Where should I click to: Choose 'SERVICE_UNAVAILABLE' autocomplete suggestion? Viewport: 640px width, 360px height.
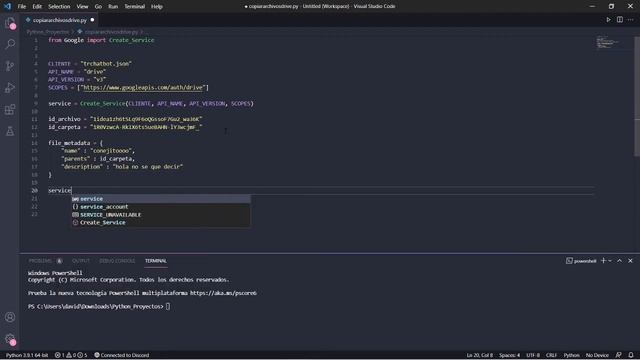tap(161, 215)
